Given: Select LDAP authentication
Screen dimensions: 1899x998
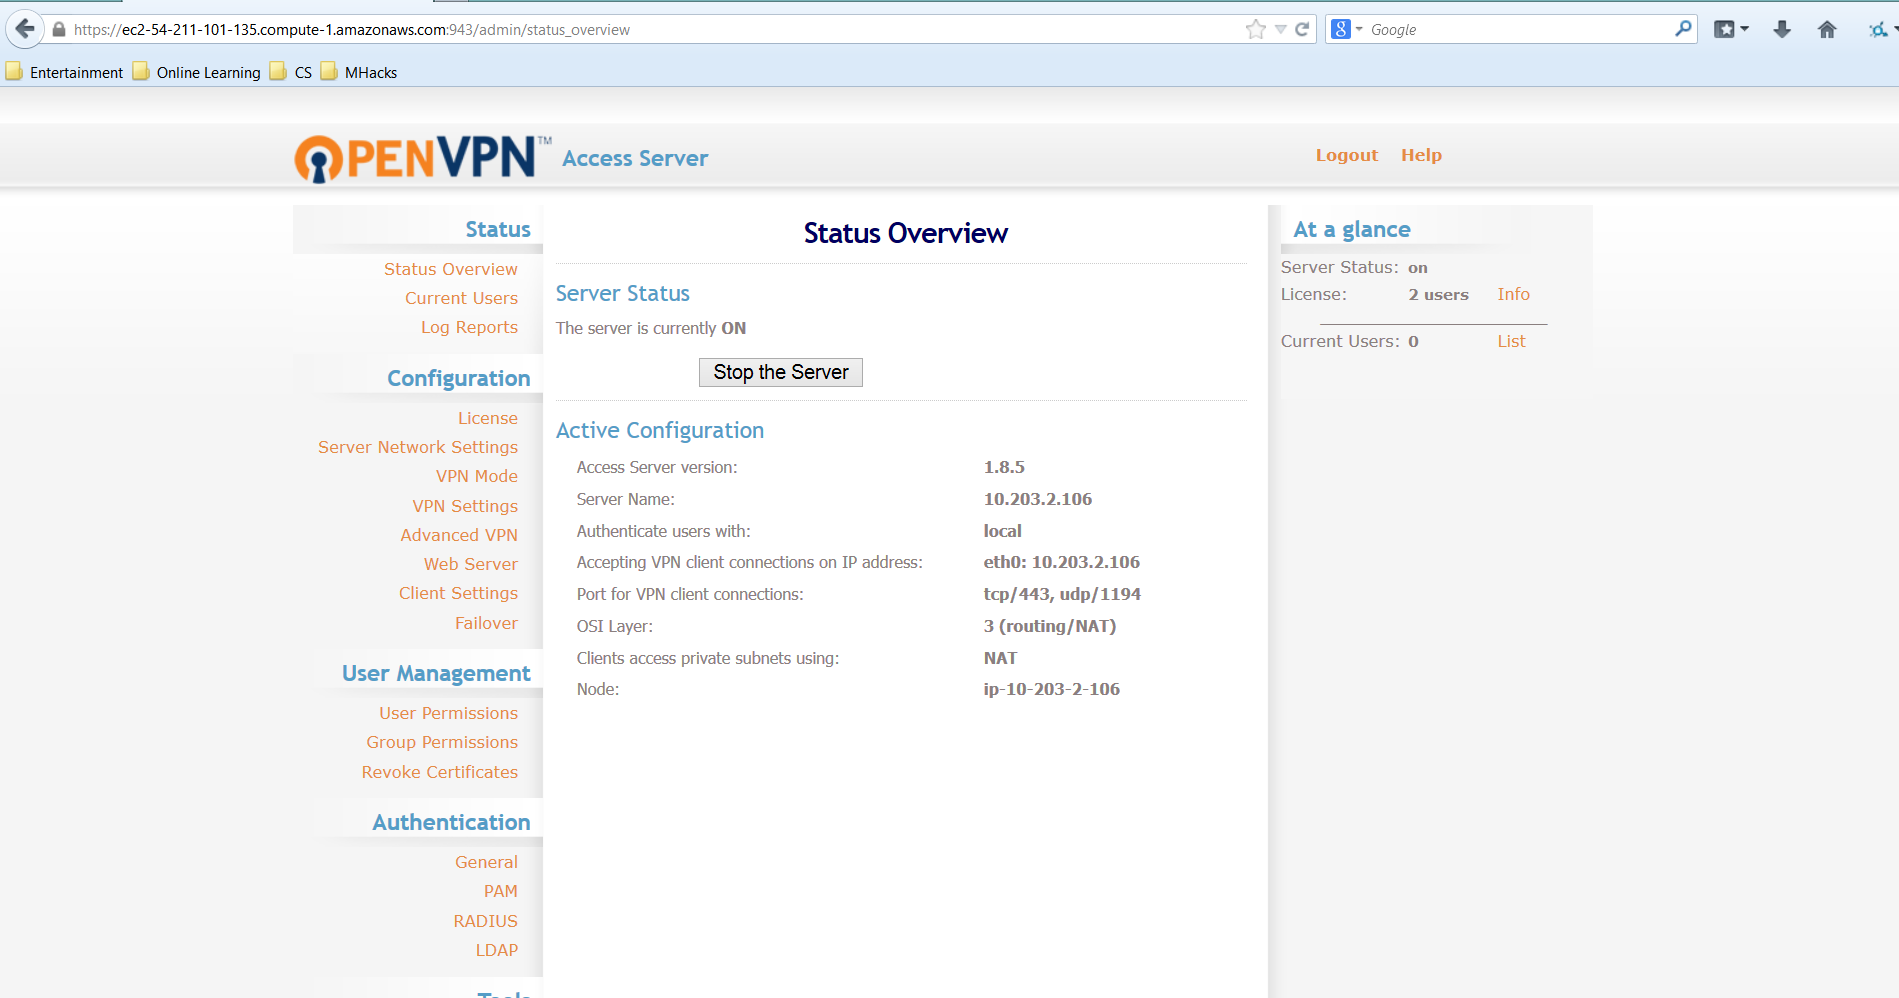Looking at the screenshot, I should [497, 950].
